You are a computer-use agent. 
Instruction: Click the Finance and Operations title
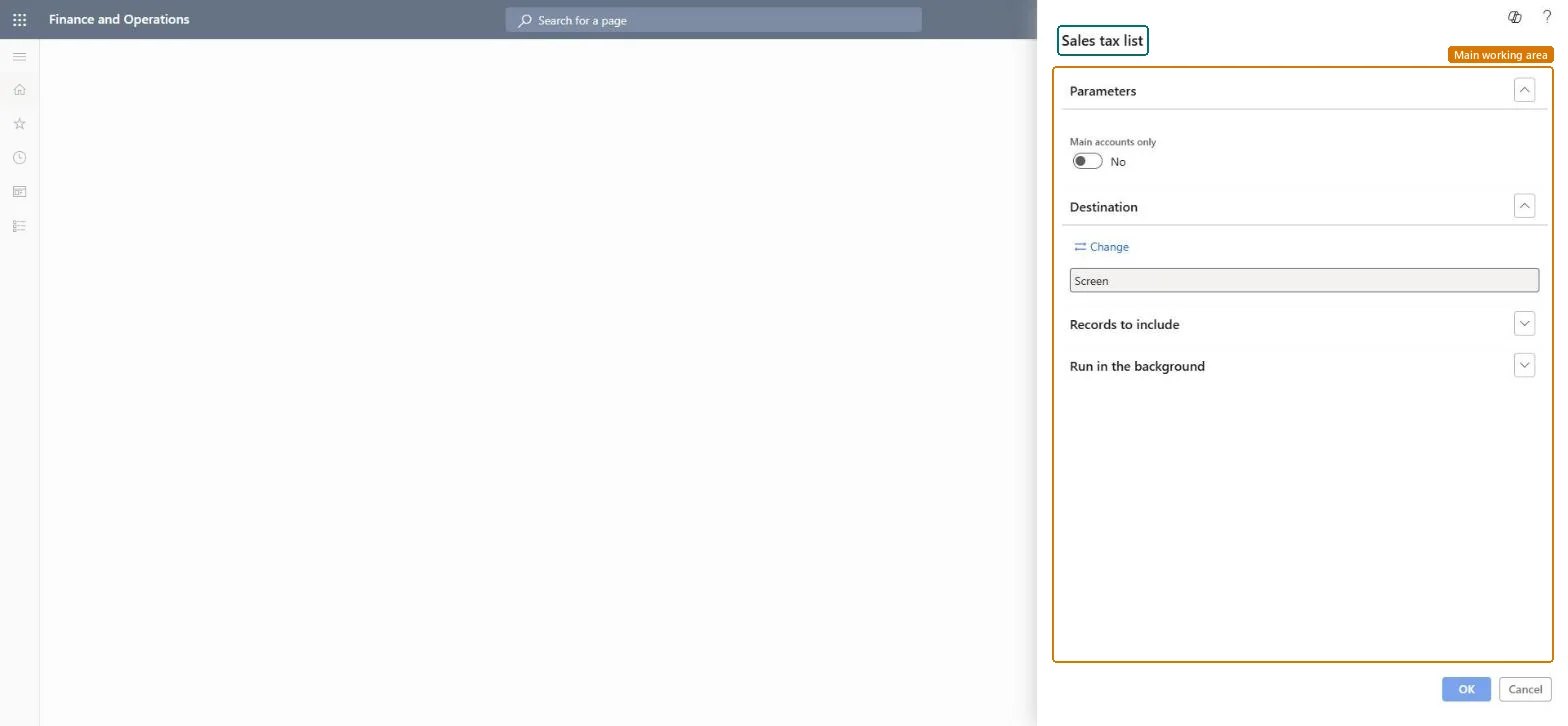[119, 19]
